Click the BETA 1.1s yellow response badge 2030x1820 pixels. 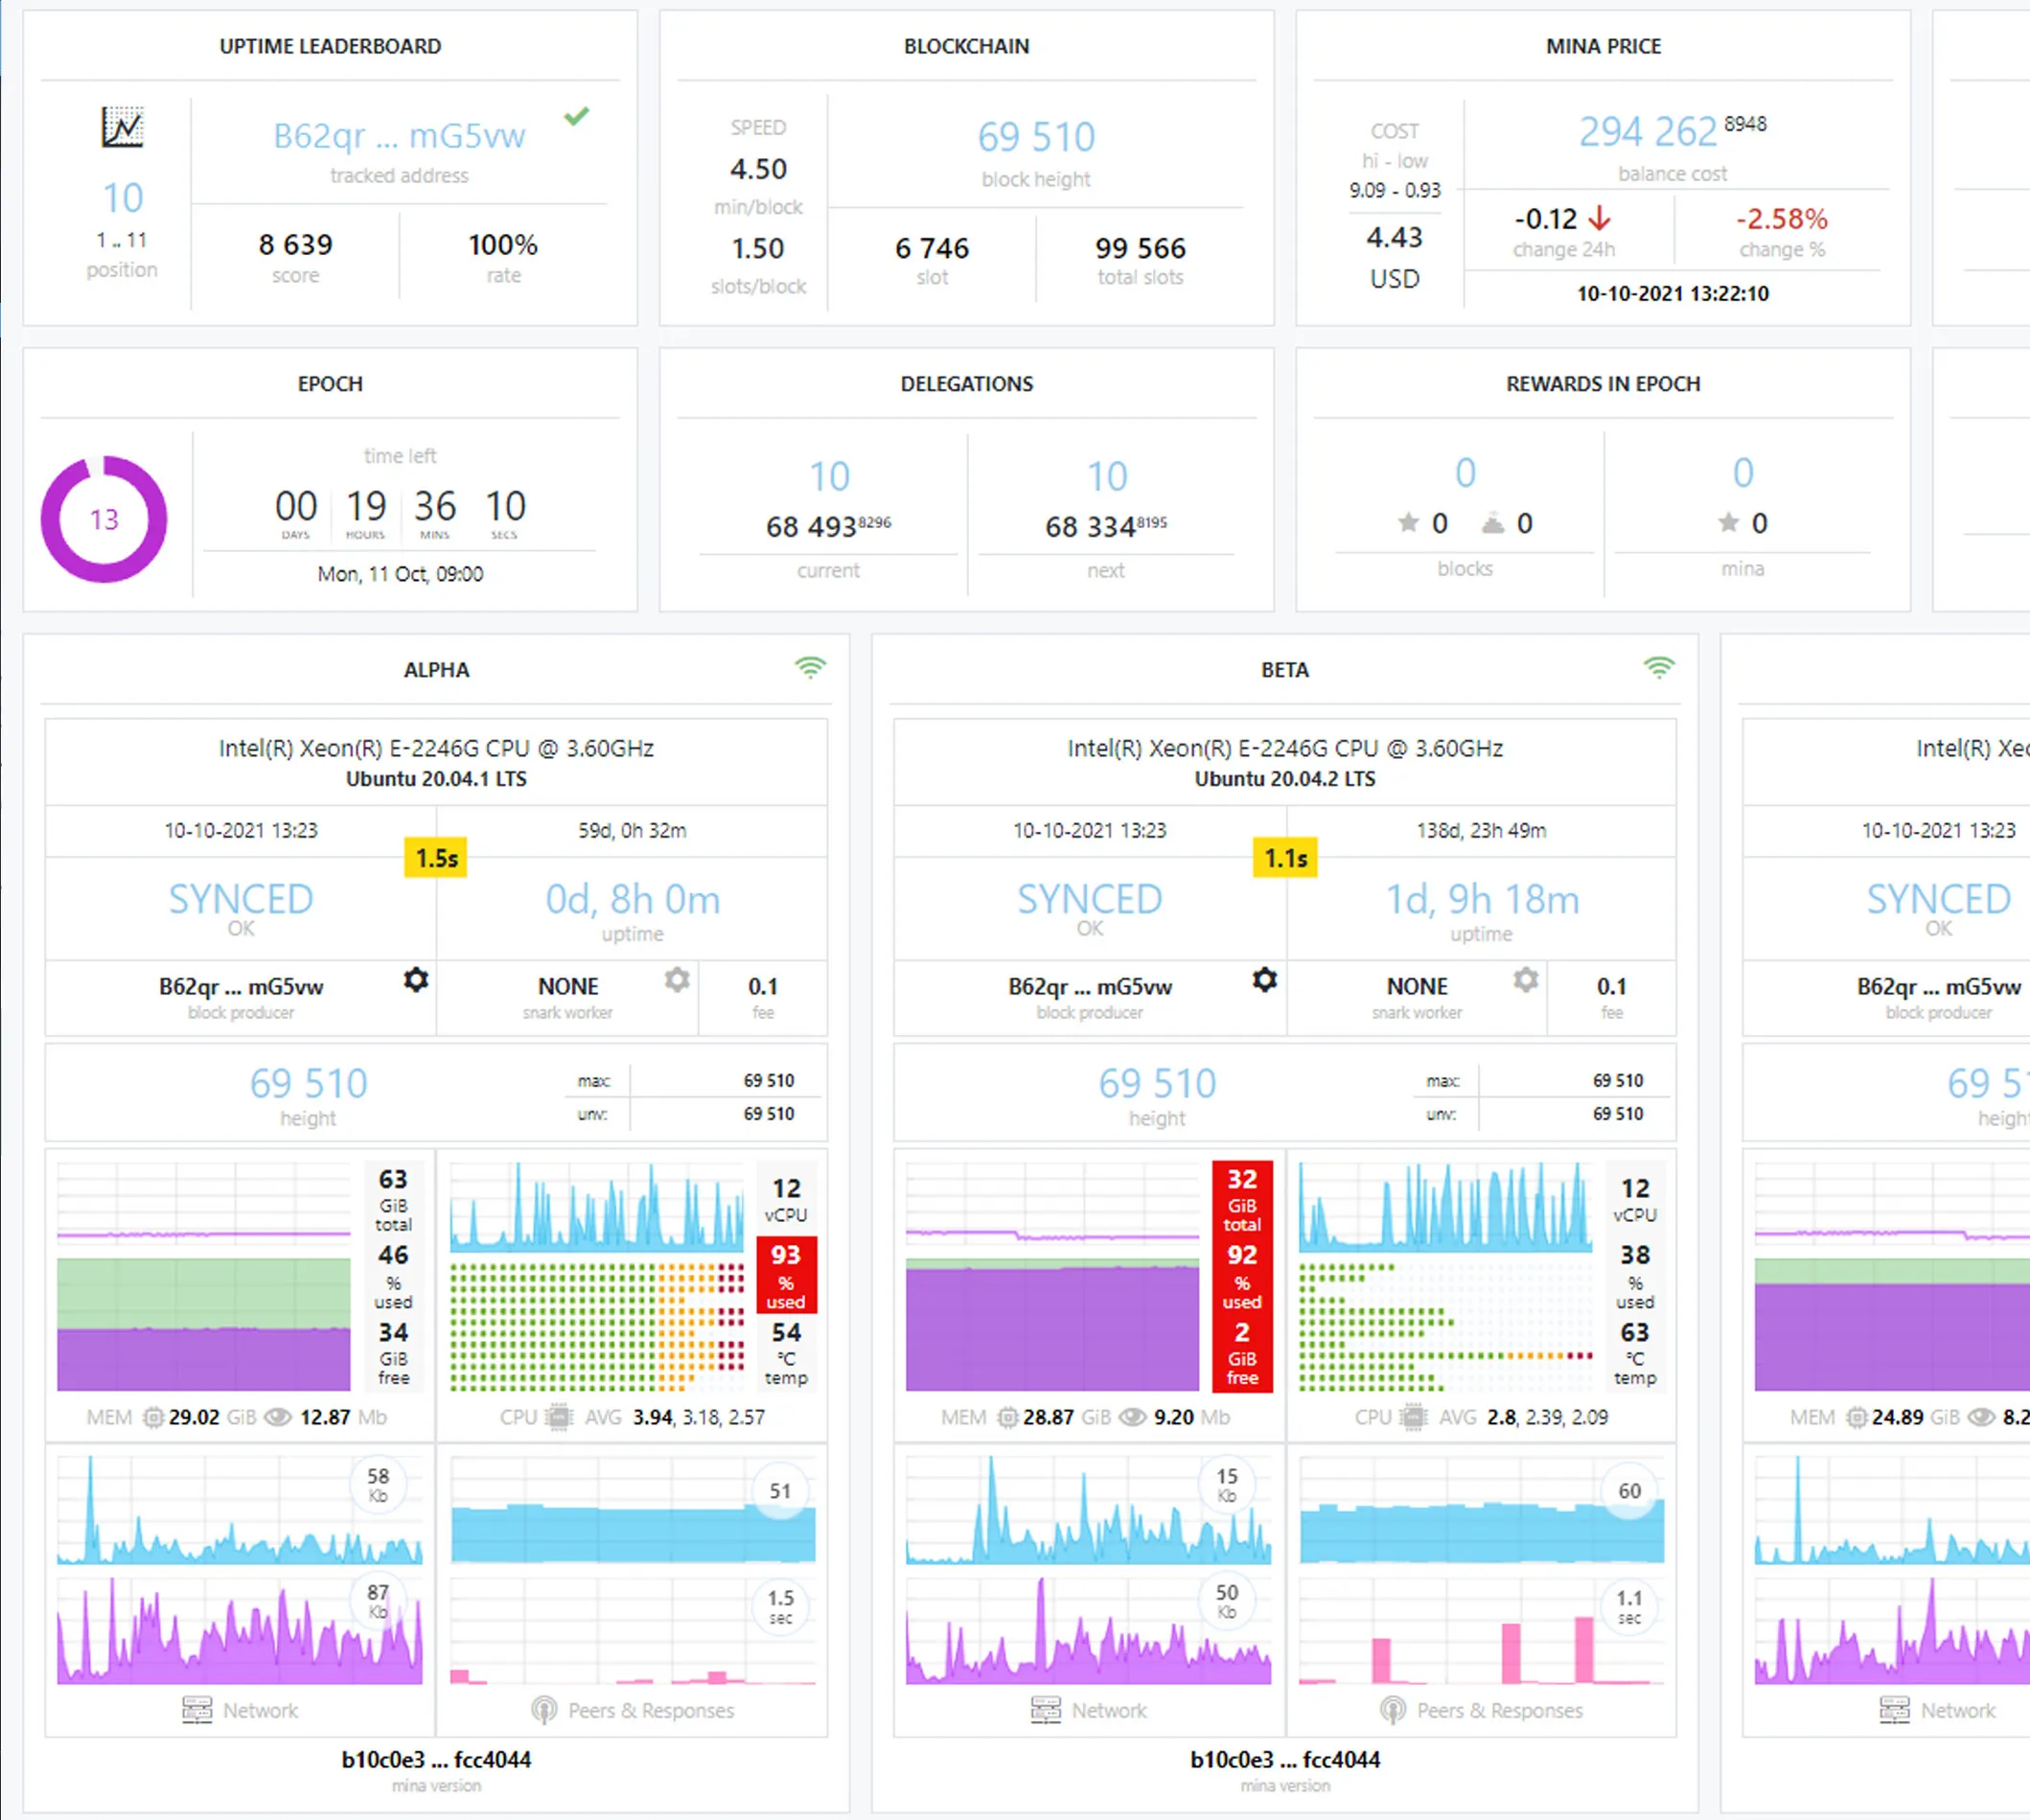click(x=1285, y=858)
